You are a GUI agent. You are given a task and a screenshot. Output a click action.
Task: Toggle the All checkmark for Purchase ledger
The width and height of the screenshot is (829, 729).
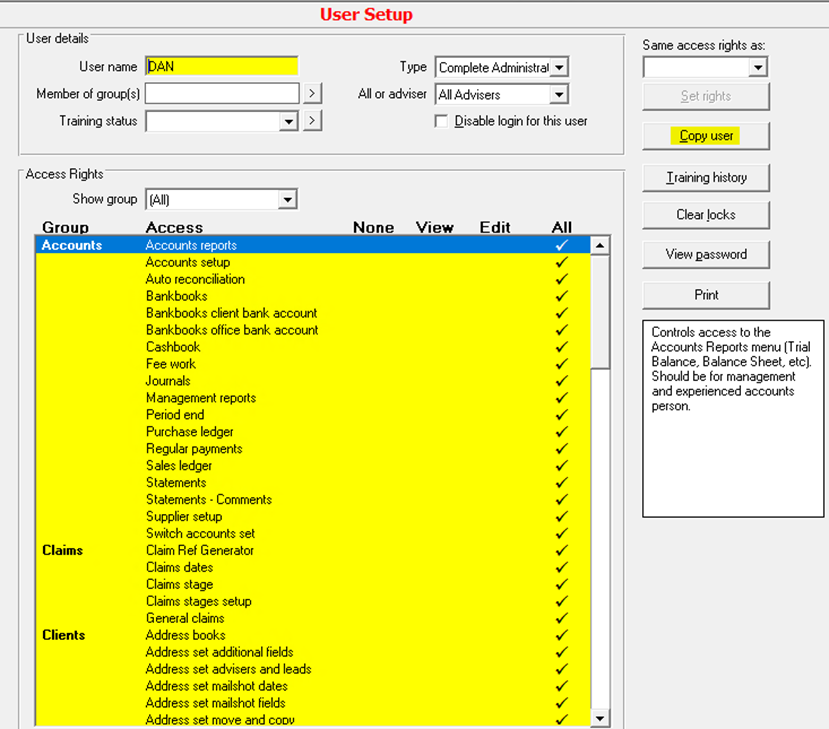click(x=561, y=431)
